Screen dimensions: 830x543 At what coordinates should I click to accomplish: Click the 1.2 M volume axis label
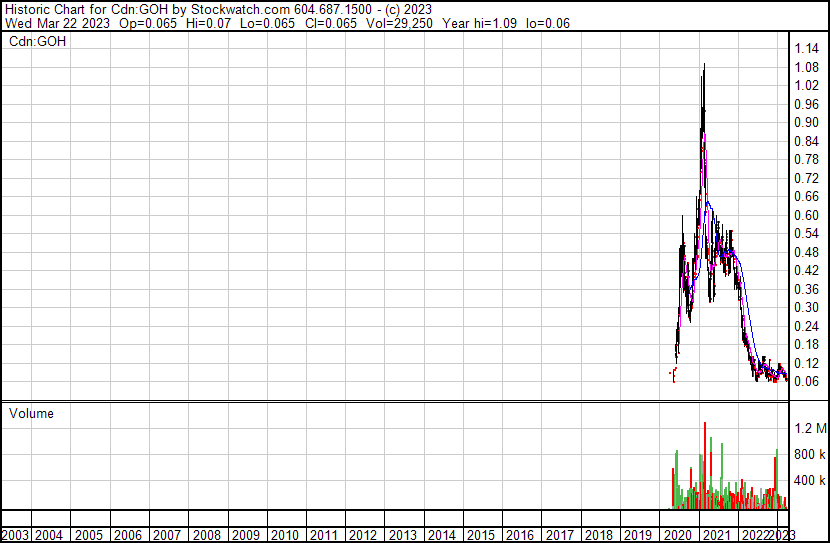[810, 429]
